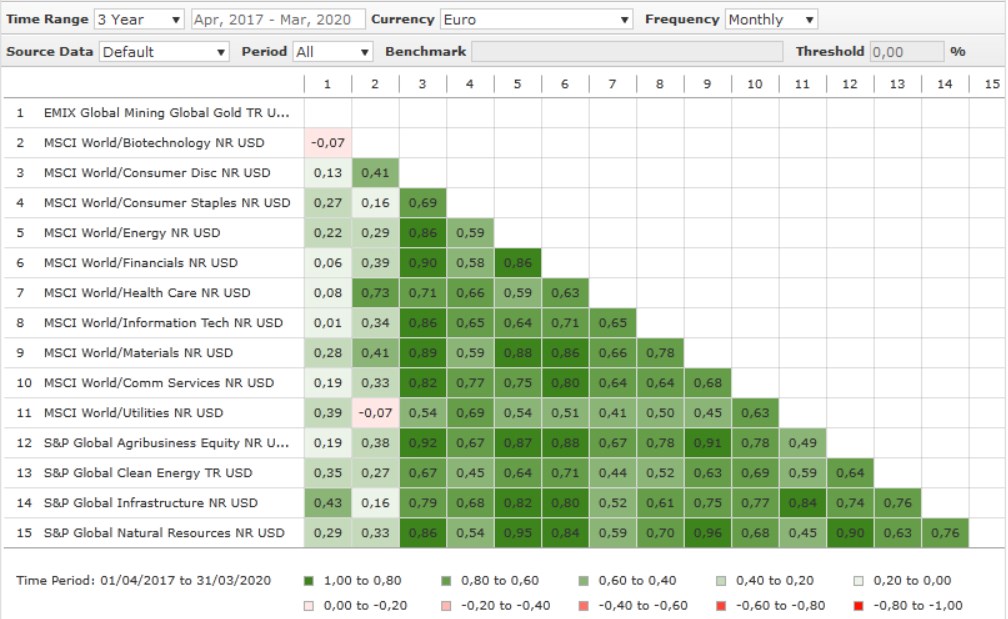Open the Currency dropdown showing Euro

point(537,20)
